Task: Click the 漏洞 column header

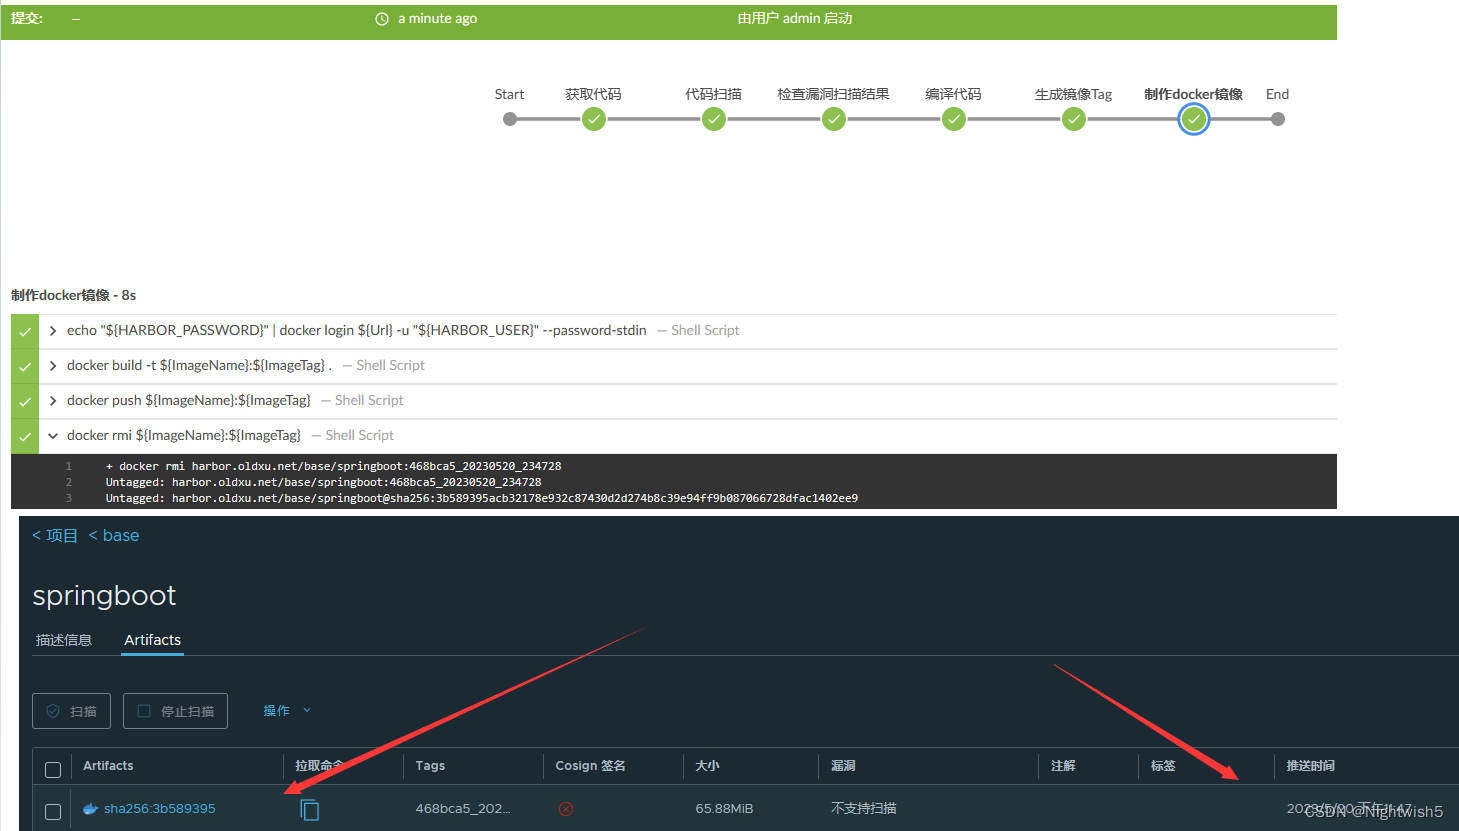Action: 843,766
